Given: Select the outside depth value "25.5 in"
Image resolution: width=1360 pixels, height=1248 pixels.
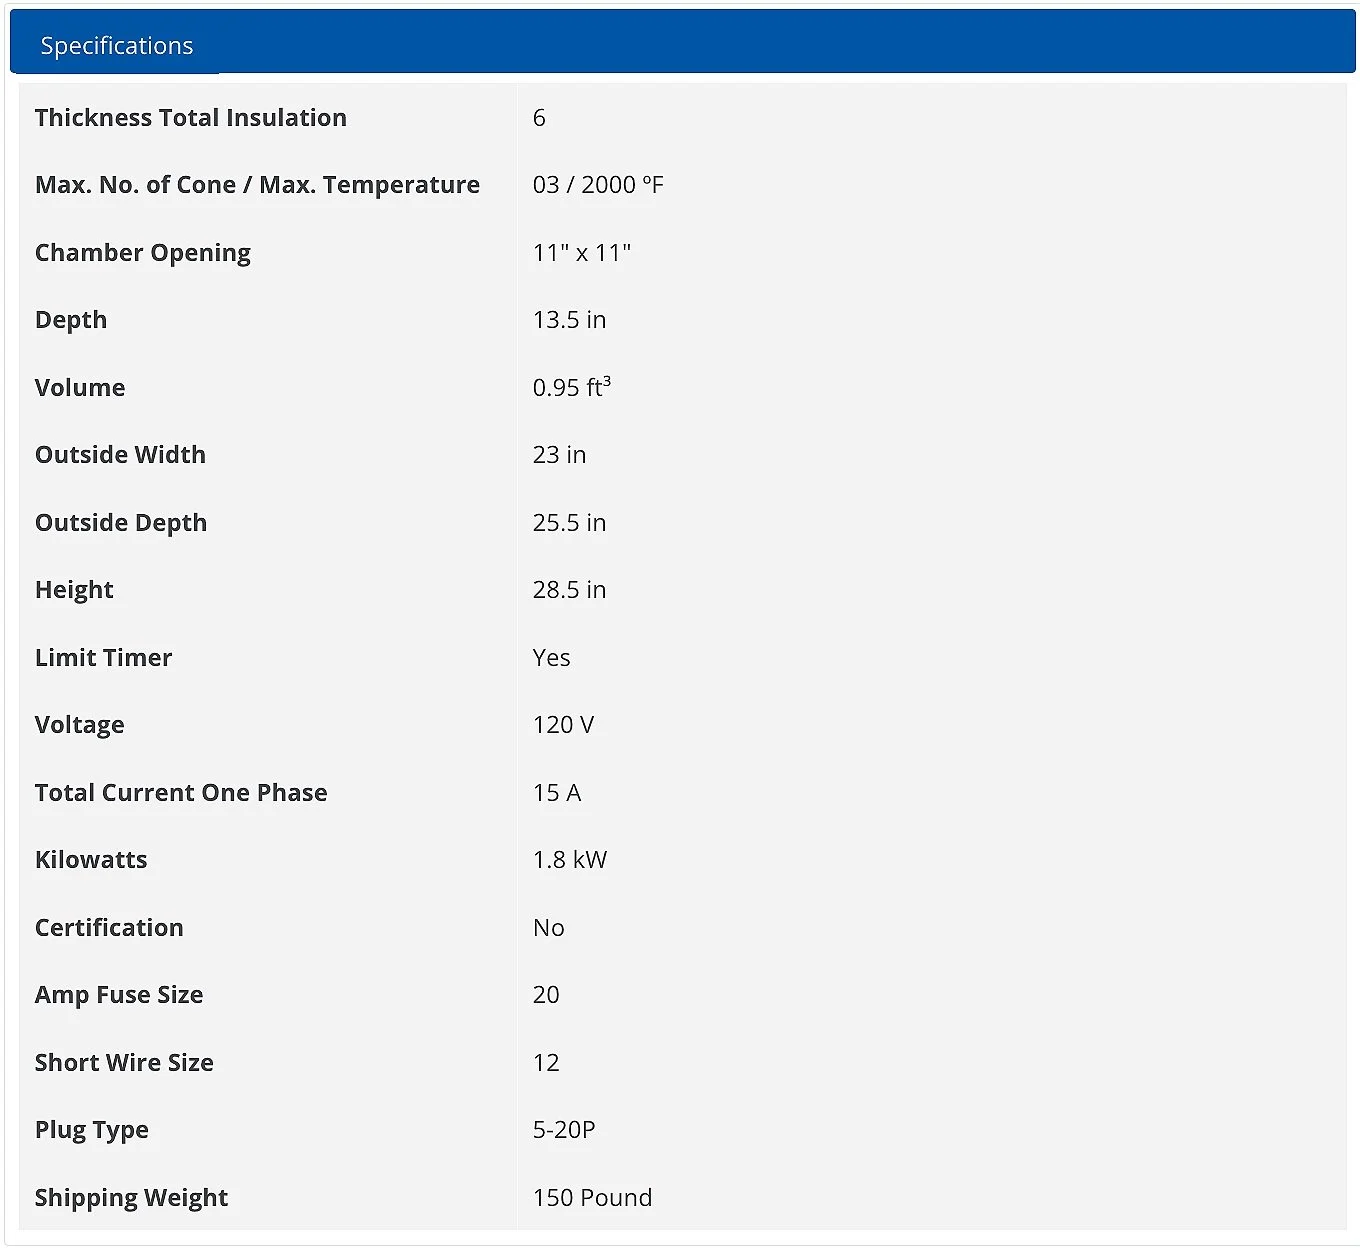Looking at the screenshot, I should coord(569,523).
